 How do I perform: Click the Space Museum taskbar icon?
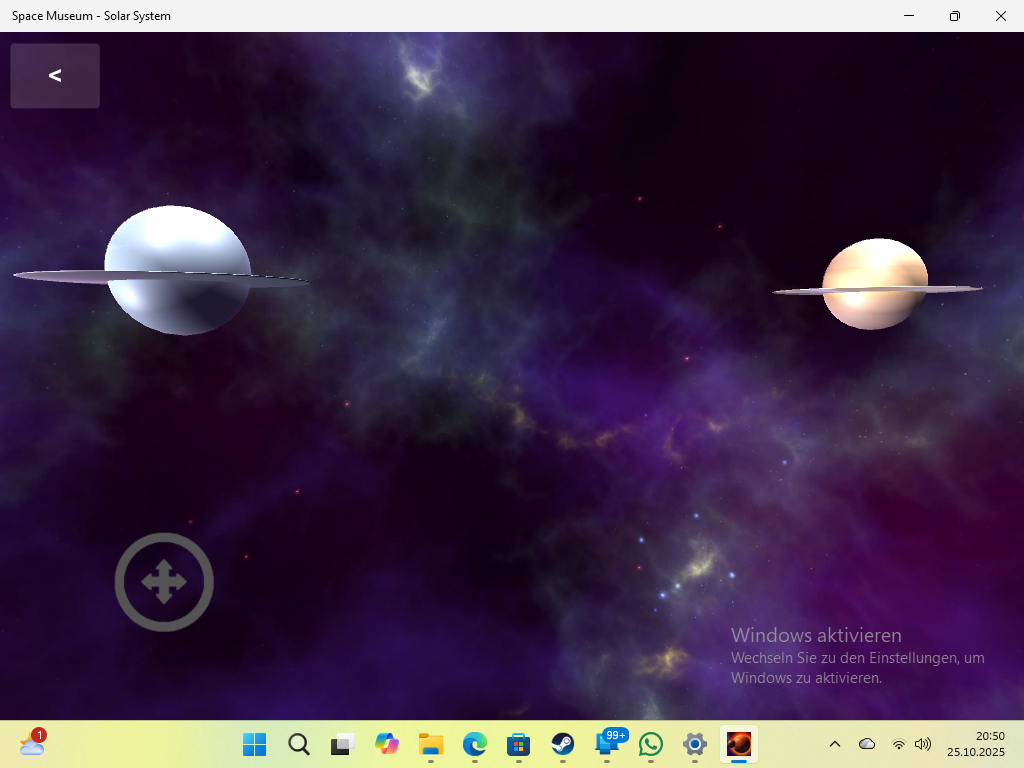(x=739, y=744)
